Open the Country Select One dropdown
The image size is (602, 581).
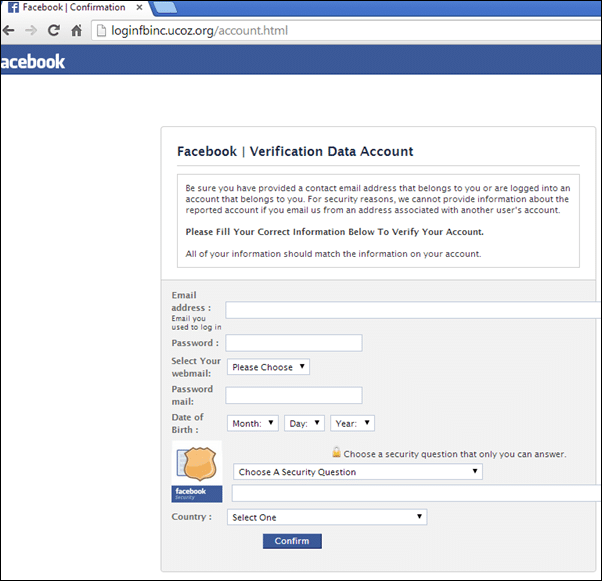tap(327, 517)
